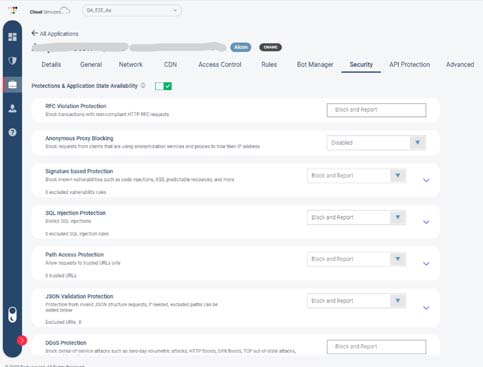The width and height of the screenshot is (483, 367).
Task: Switch to the Access Control tab
Action: [220, 64]
